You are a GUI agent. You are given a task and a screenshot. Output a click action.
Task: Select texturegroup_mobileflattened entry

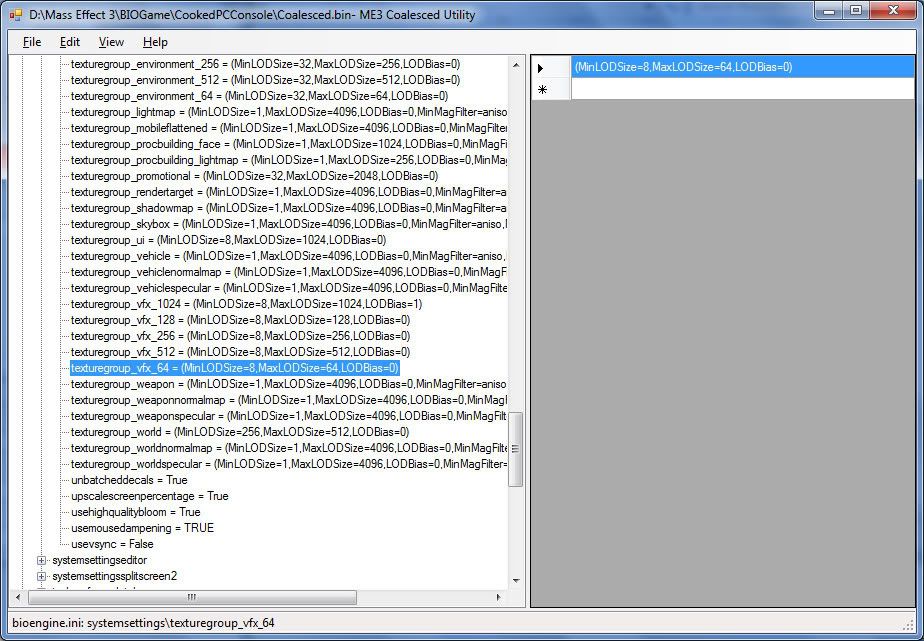289,128
